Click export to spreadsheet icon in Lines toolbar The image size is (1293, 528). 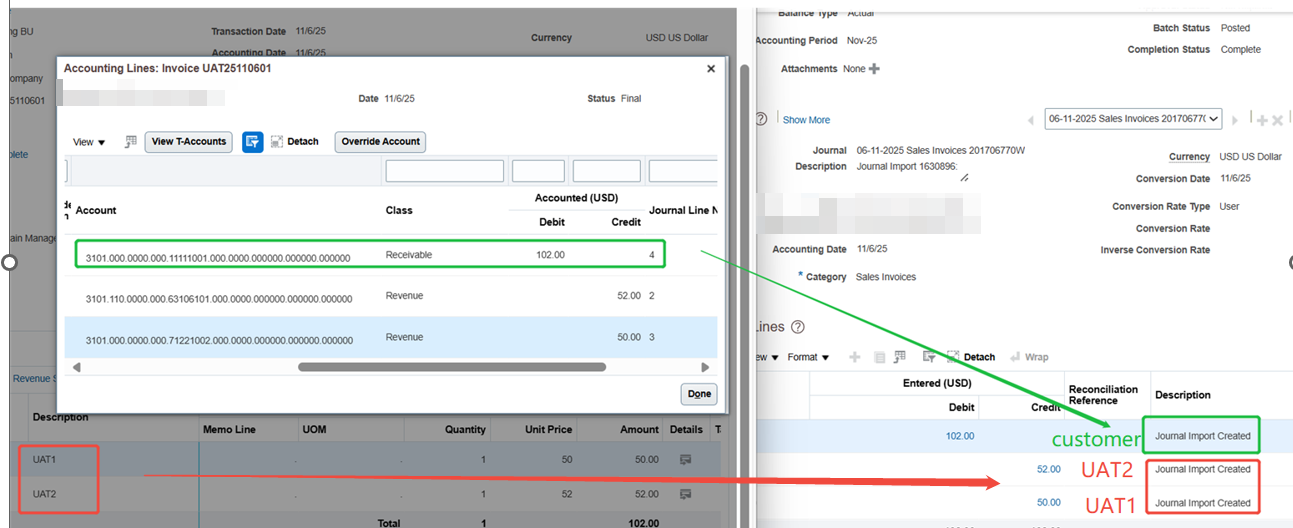click(900, 357)
